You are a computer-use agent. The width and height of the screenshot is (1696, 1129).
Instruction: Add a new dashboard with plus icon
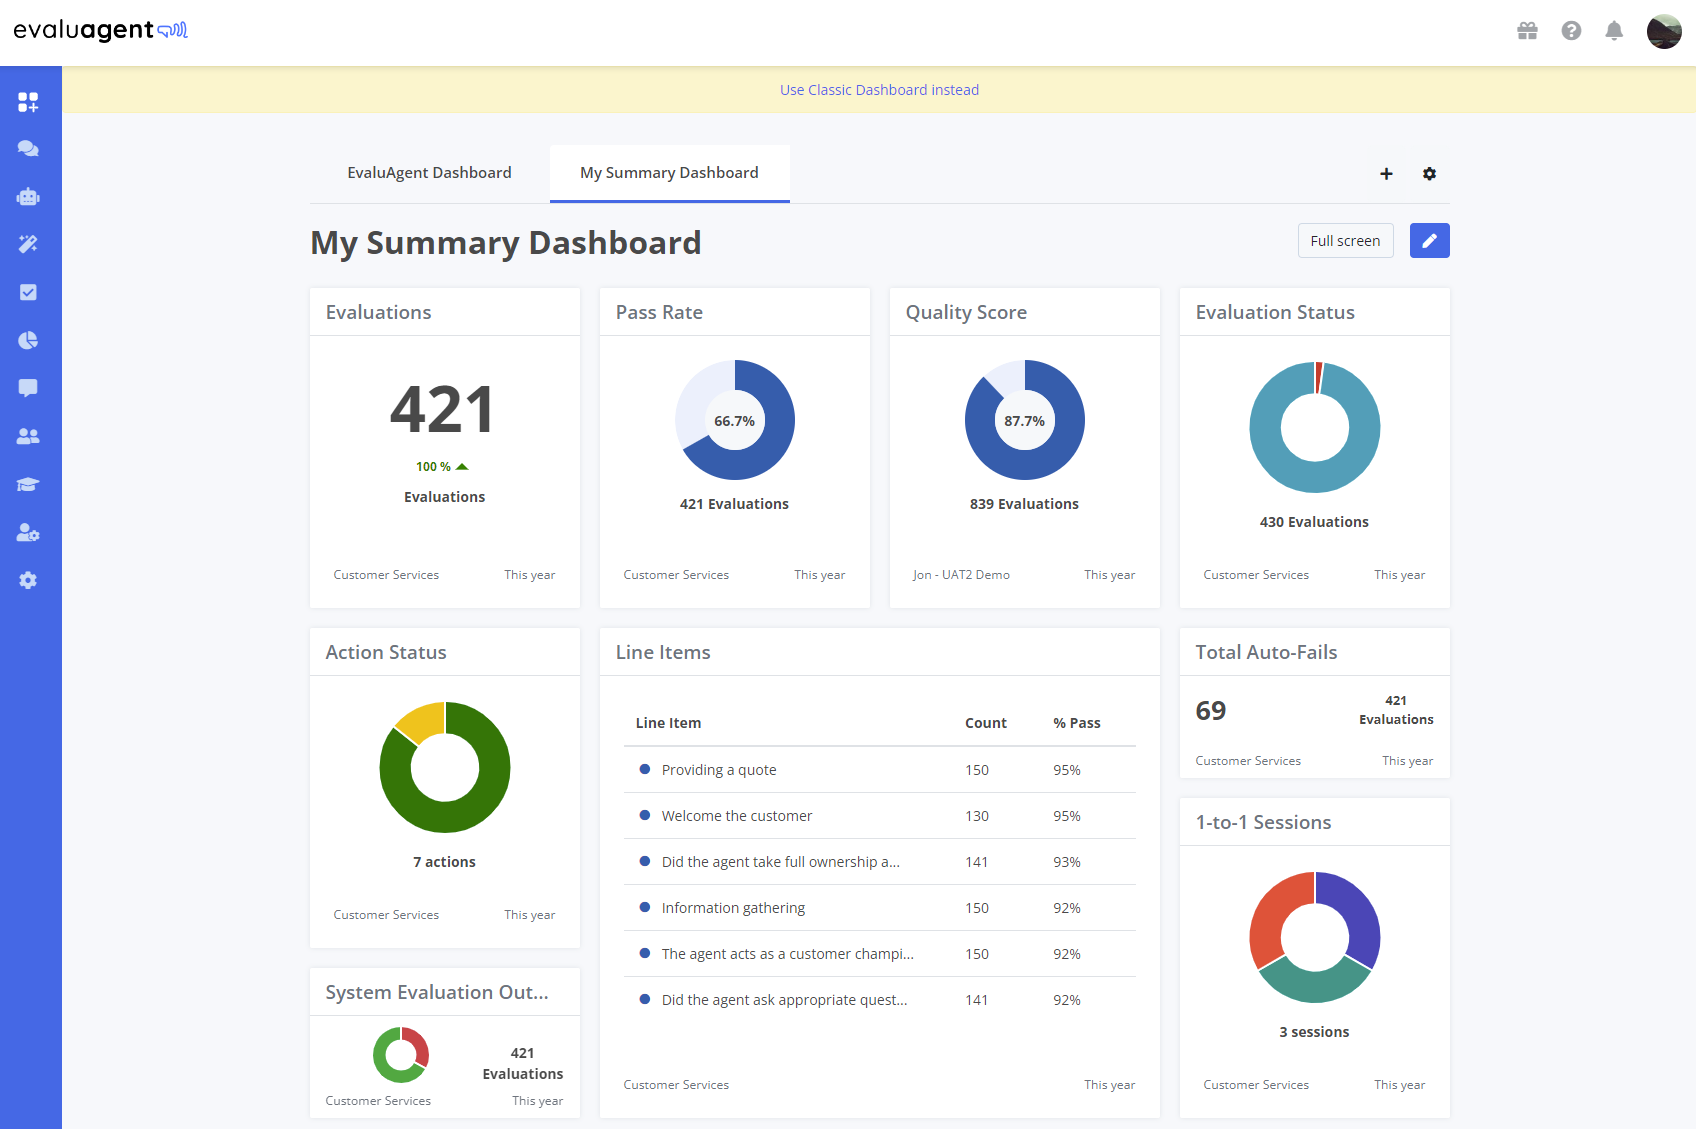pos(1386,174)
